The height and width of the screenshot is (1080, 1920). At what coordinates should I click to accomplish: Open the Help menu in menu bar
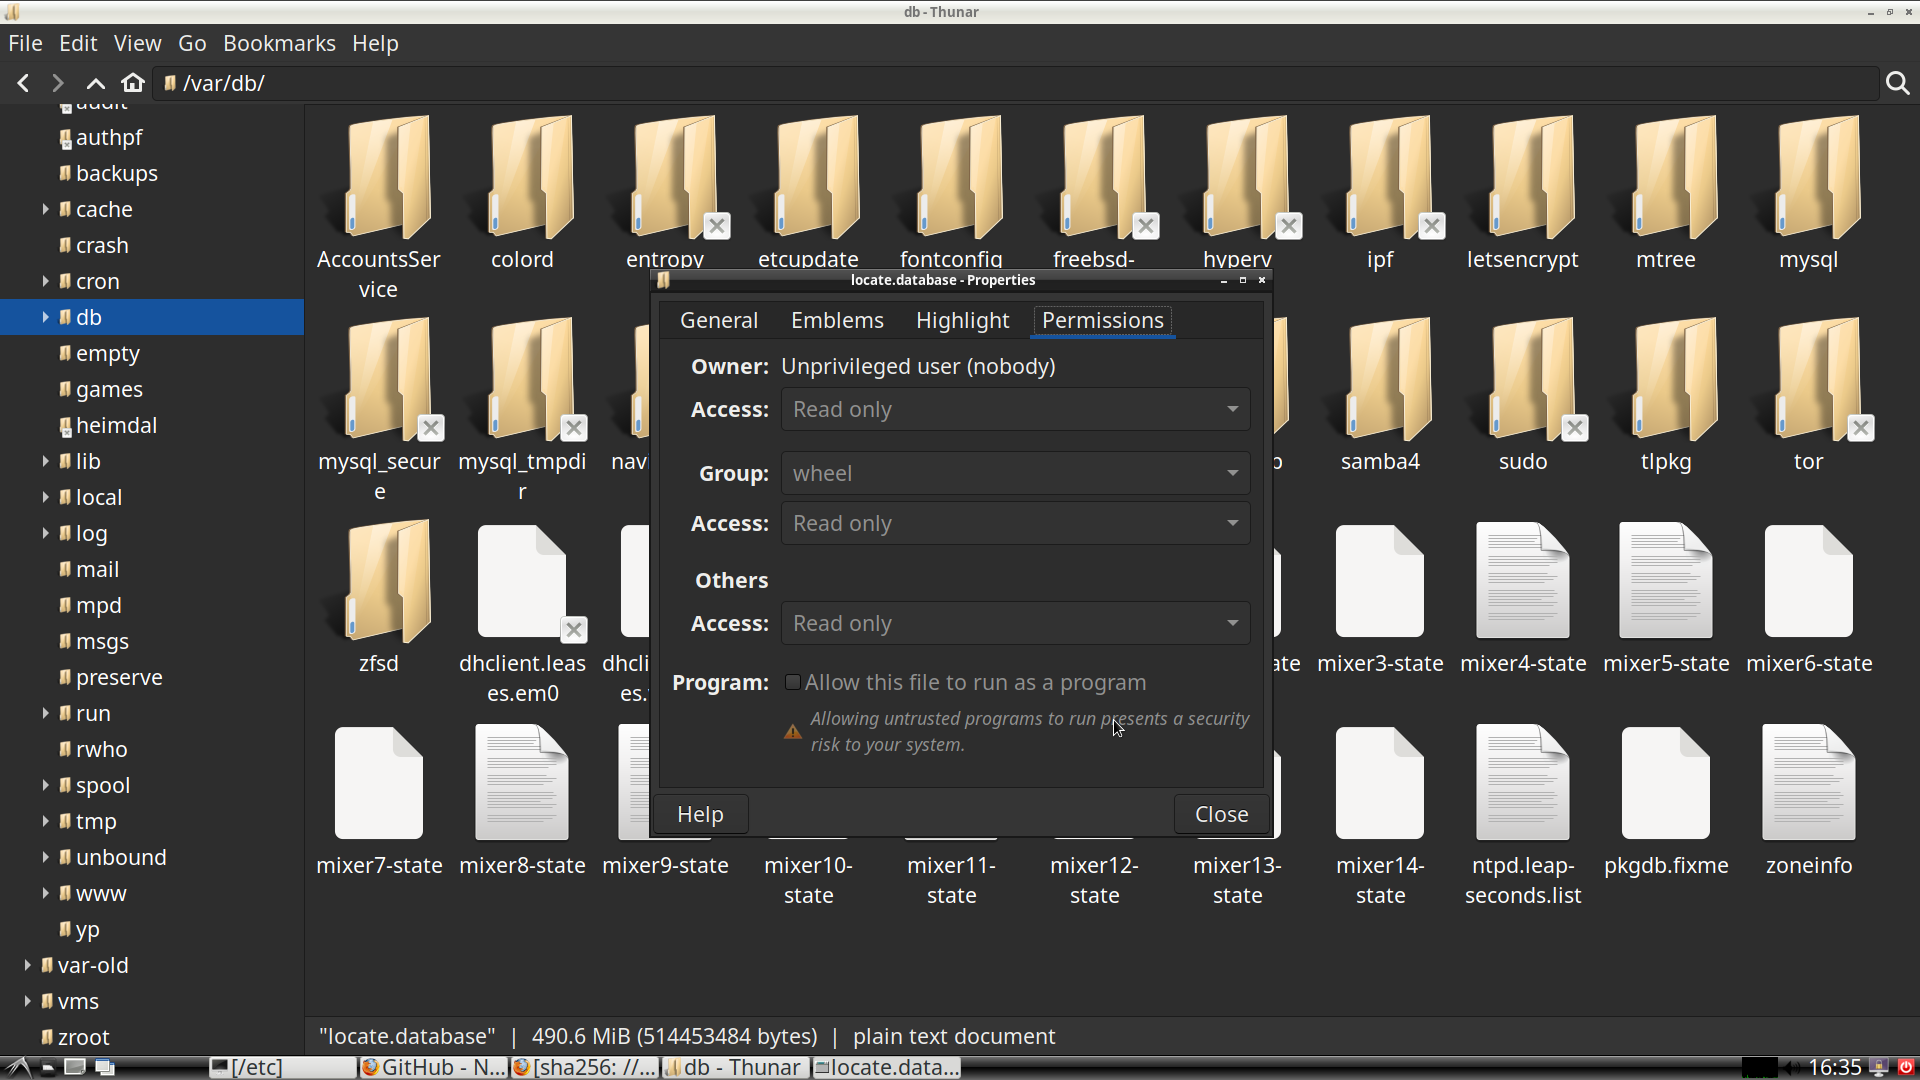point(375,43)
